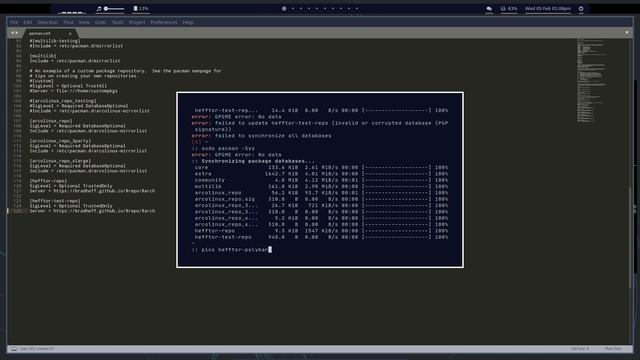Viewport: 640px width, 360px height.
Task: Click the file:///home/custompkgs Server line
Action: pos(73,91)
